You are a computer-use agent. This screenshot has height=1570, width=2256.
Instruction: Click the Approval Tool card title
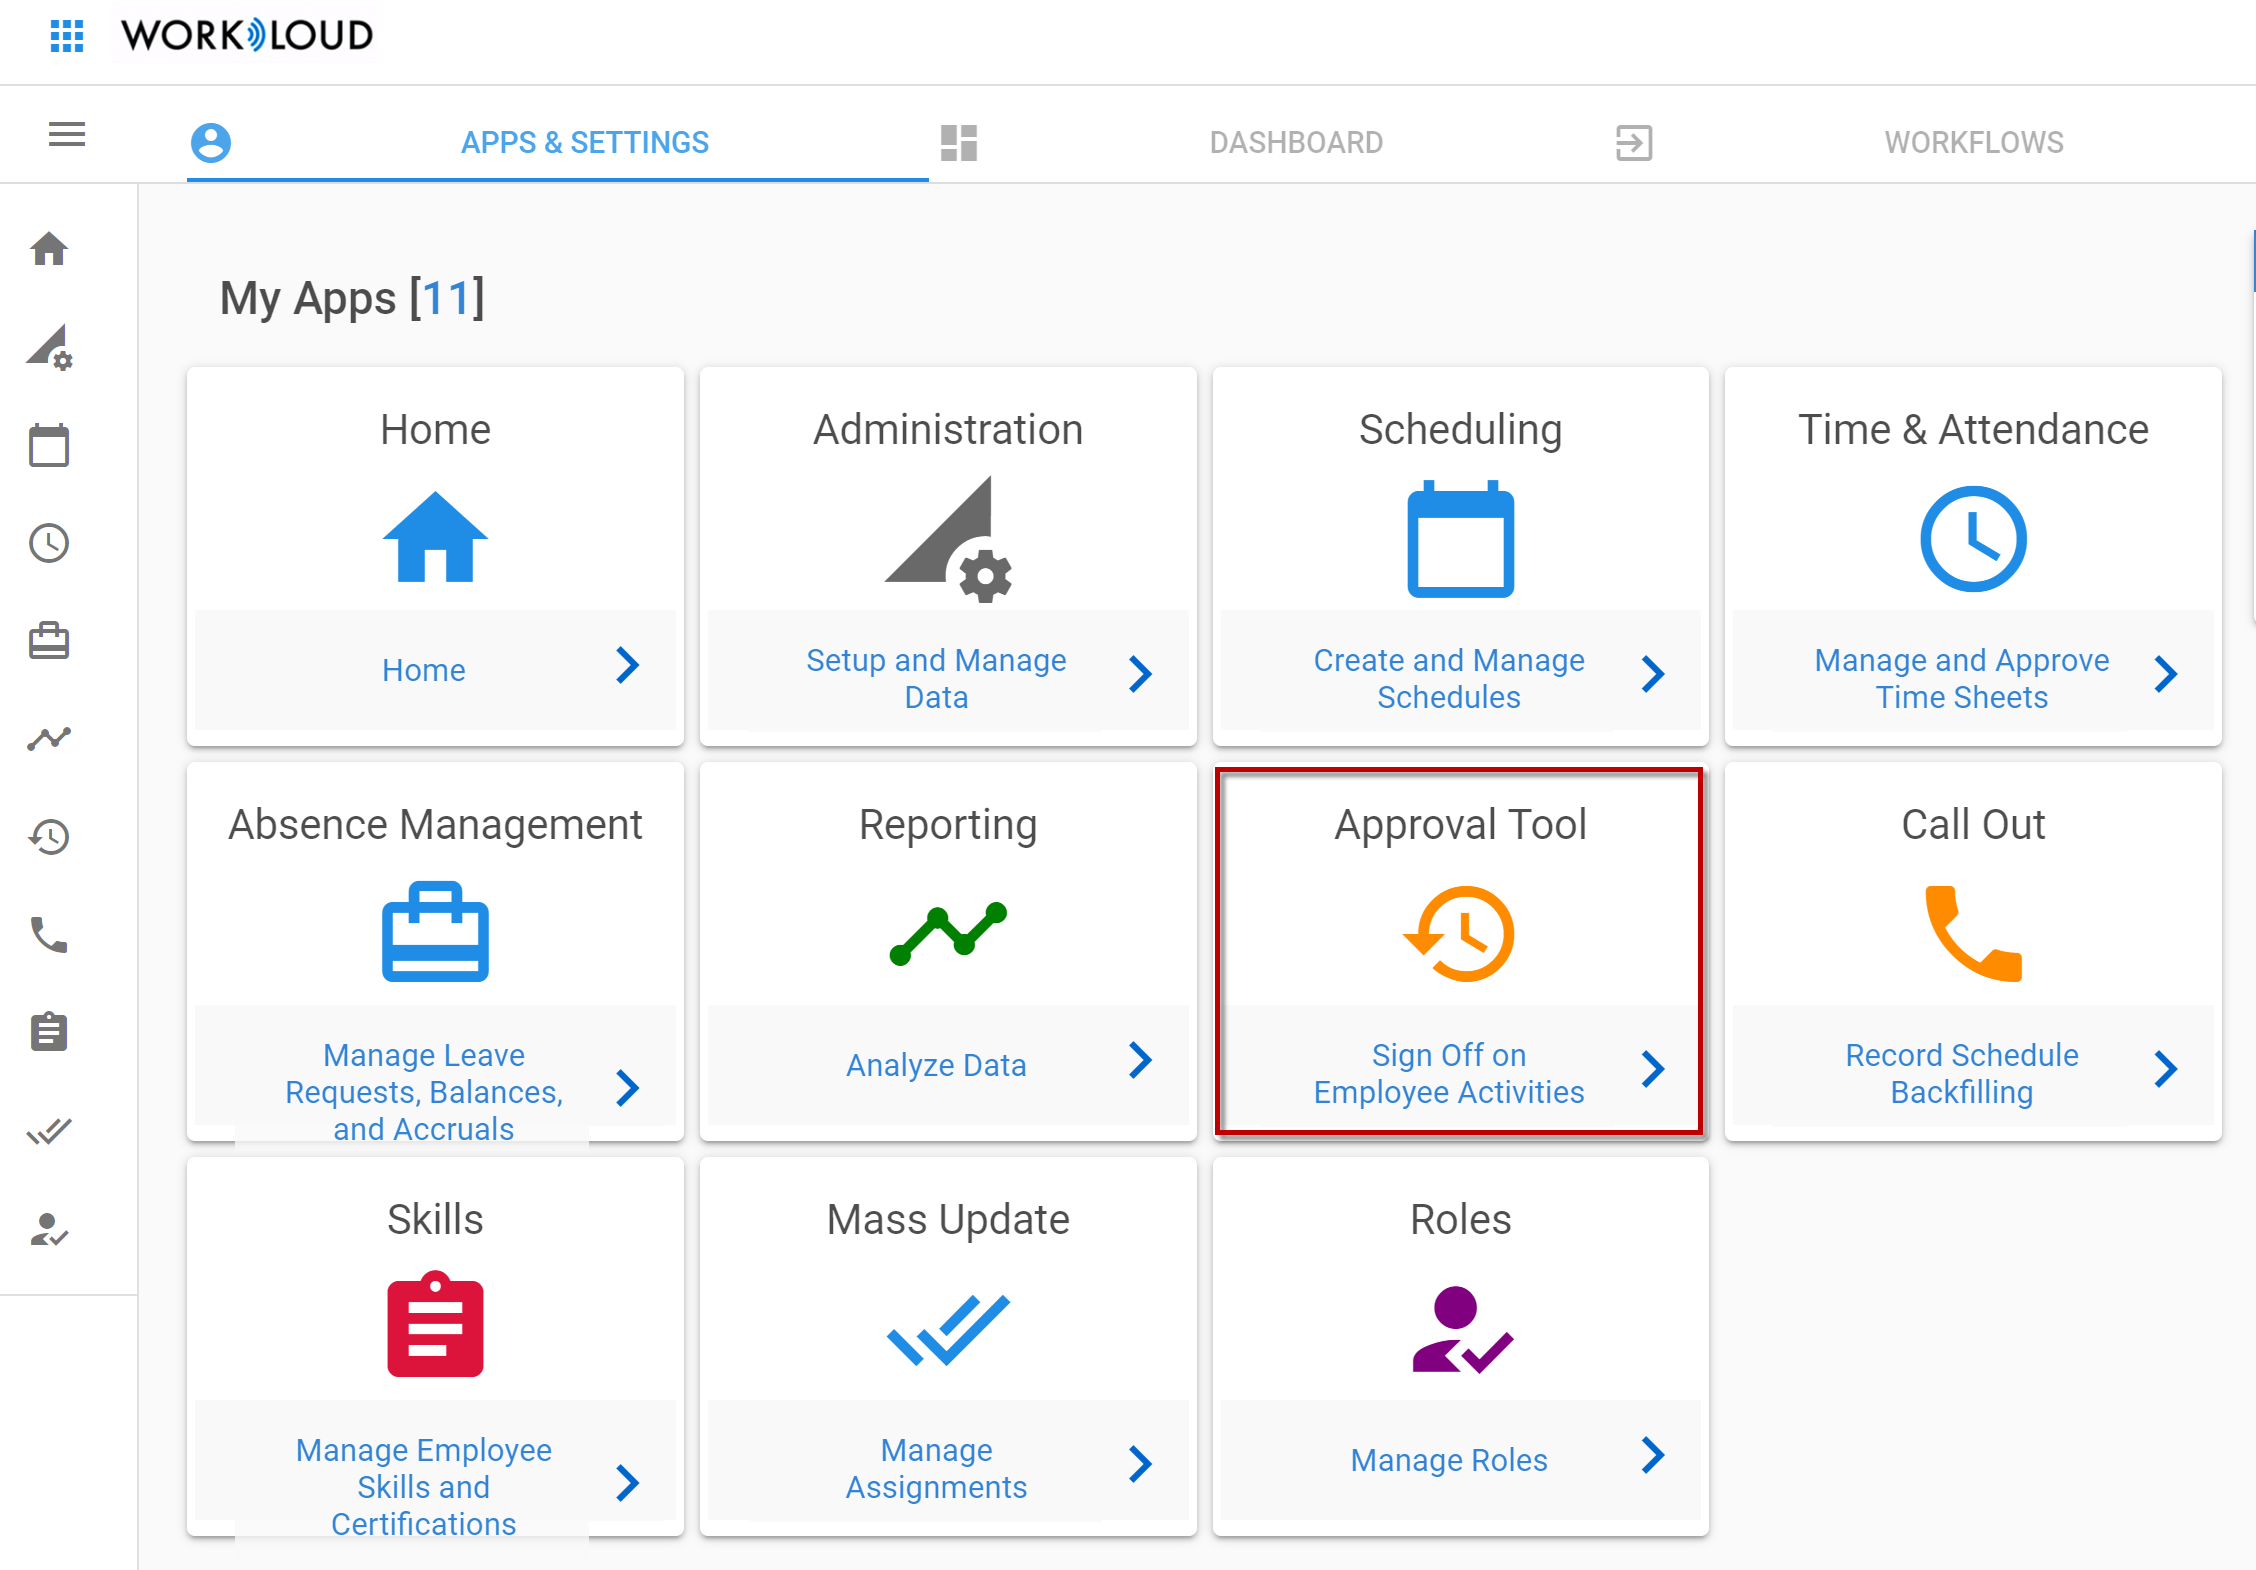1460,825
